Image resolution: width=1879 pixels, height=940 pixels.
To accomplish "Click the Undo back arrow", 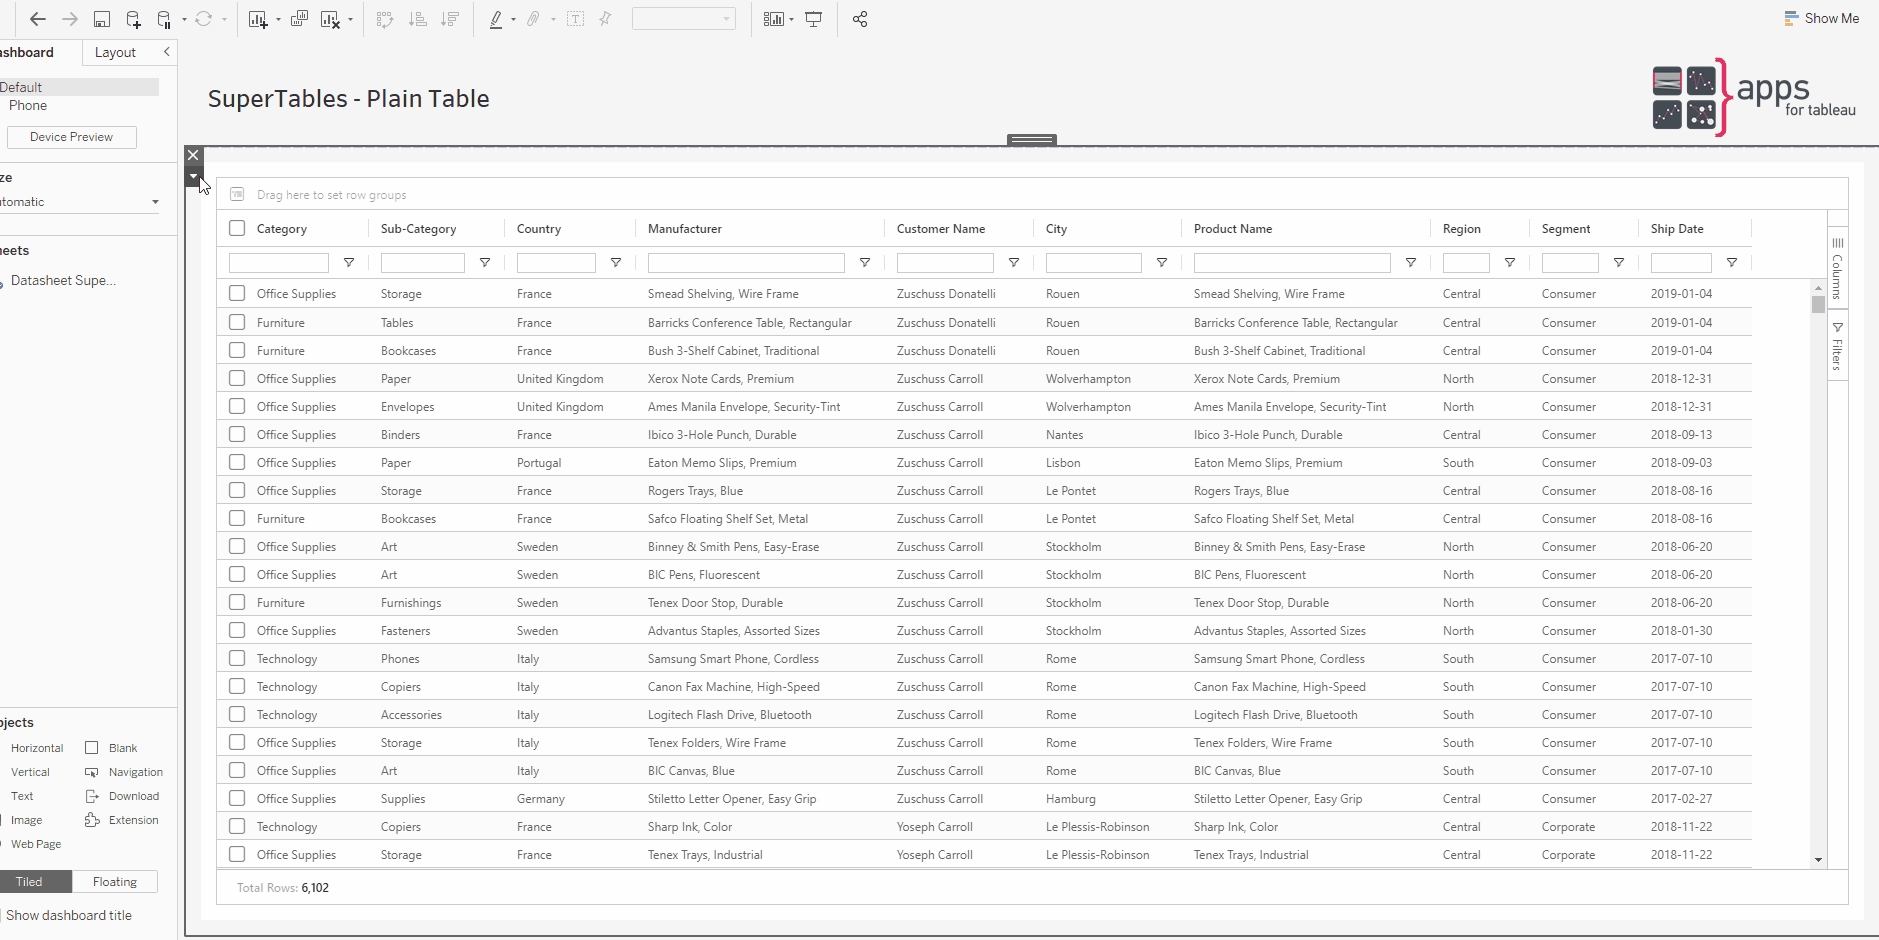I will (38, 19).
